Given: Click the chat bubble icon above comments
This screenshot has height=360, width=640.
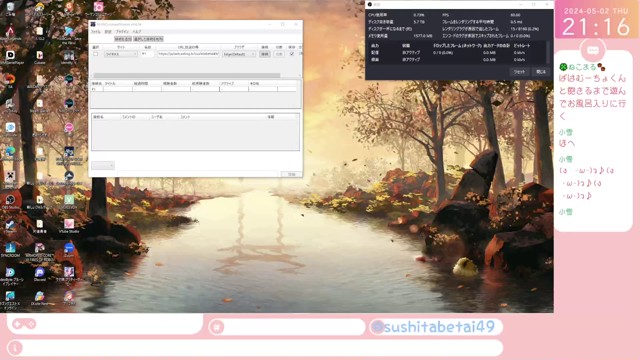Looking at the screenshot, I should click(x=593, y=50).
